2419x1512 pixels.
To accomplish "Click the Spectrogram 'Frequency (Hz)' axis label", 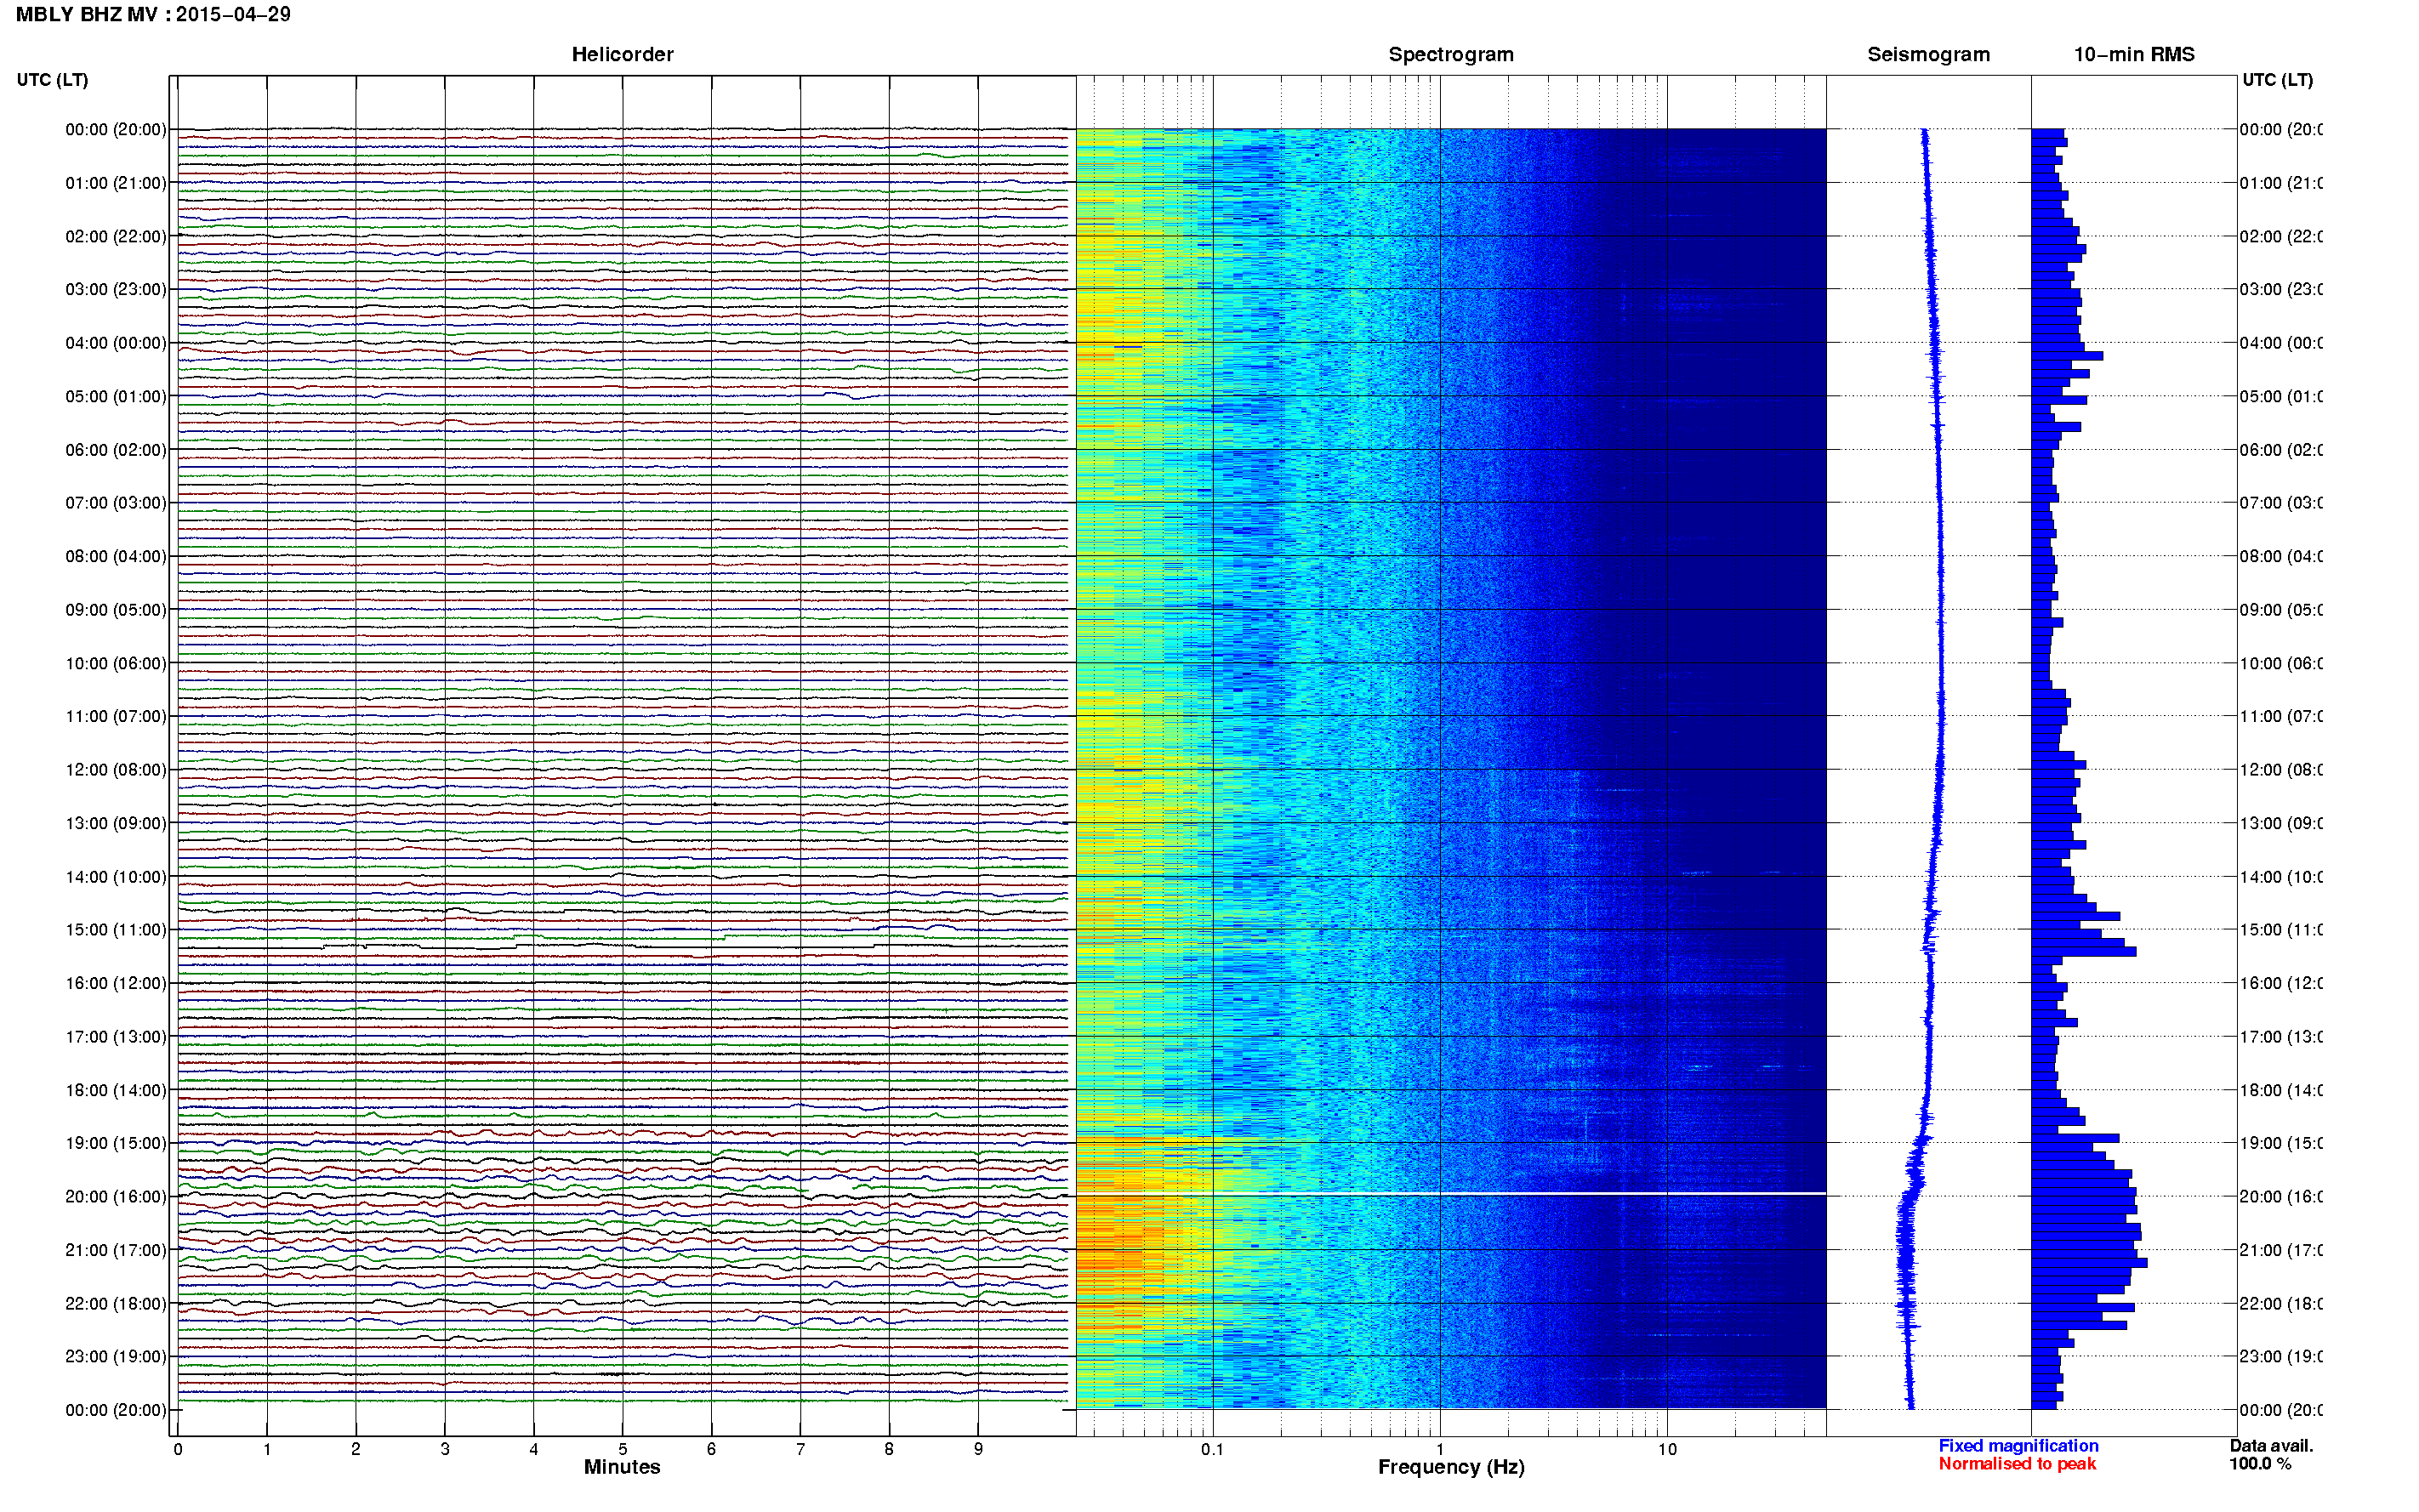I will 1451,1467.
